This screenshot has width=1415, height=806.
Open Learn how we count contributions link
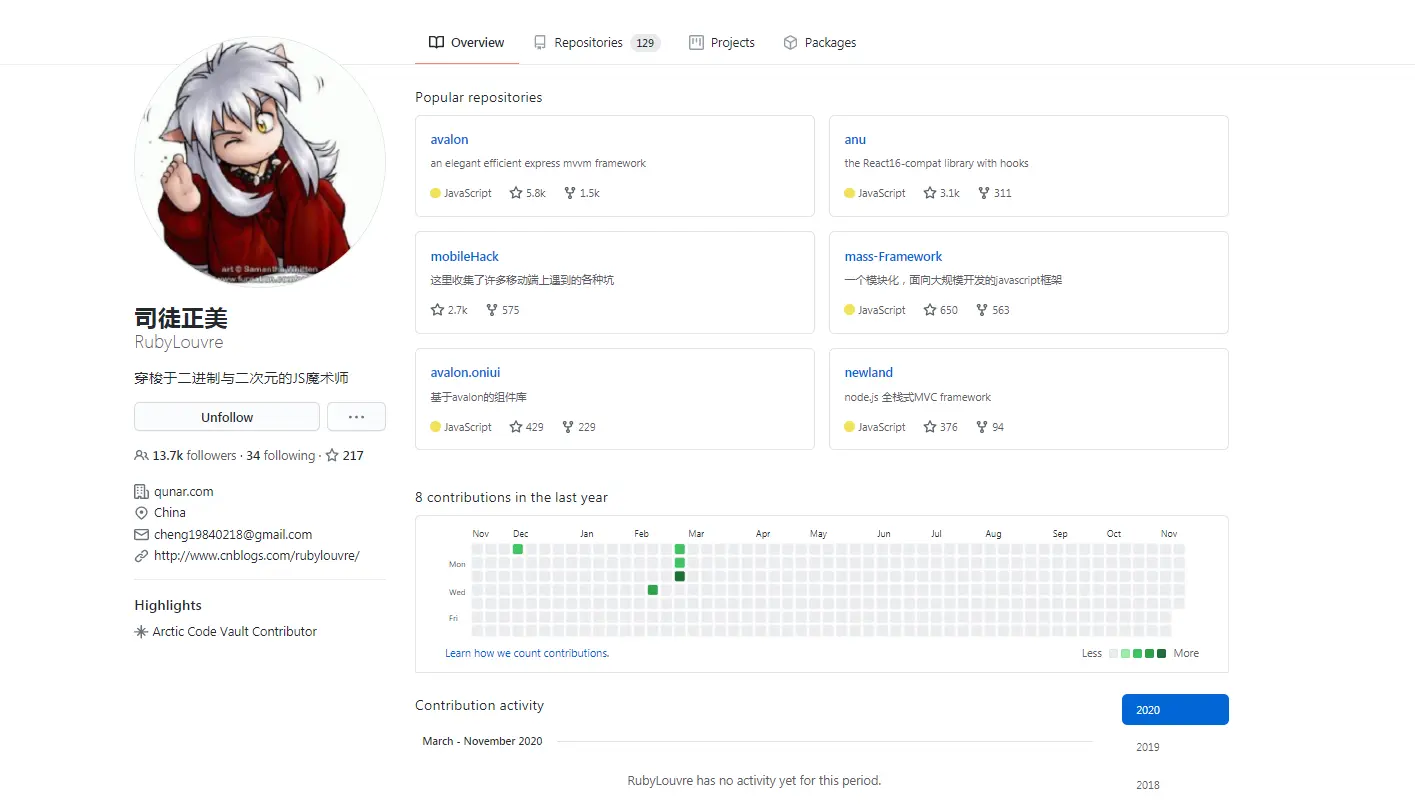coord(527,653)
